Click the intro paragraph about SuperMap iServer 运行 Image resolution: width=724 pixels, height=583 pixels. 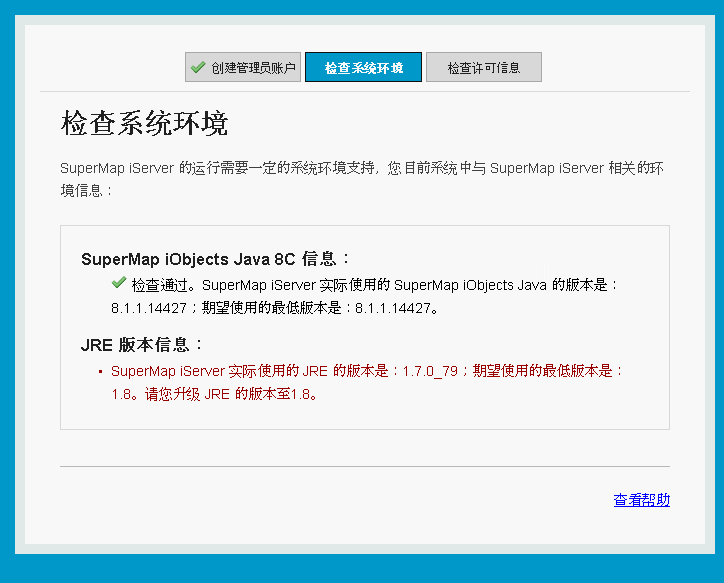pyautogui.click(x=362, y=179)
